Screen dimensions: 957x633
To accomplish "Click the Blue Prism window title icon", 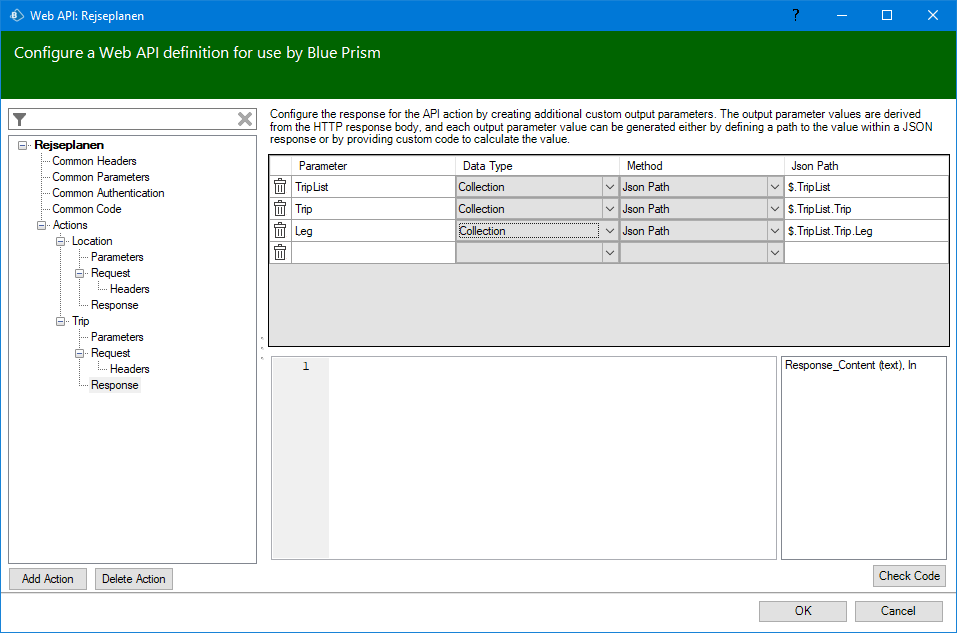I will [x=17, y=15].
